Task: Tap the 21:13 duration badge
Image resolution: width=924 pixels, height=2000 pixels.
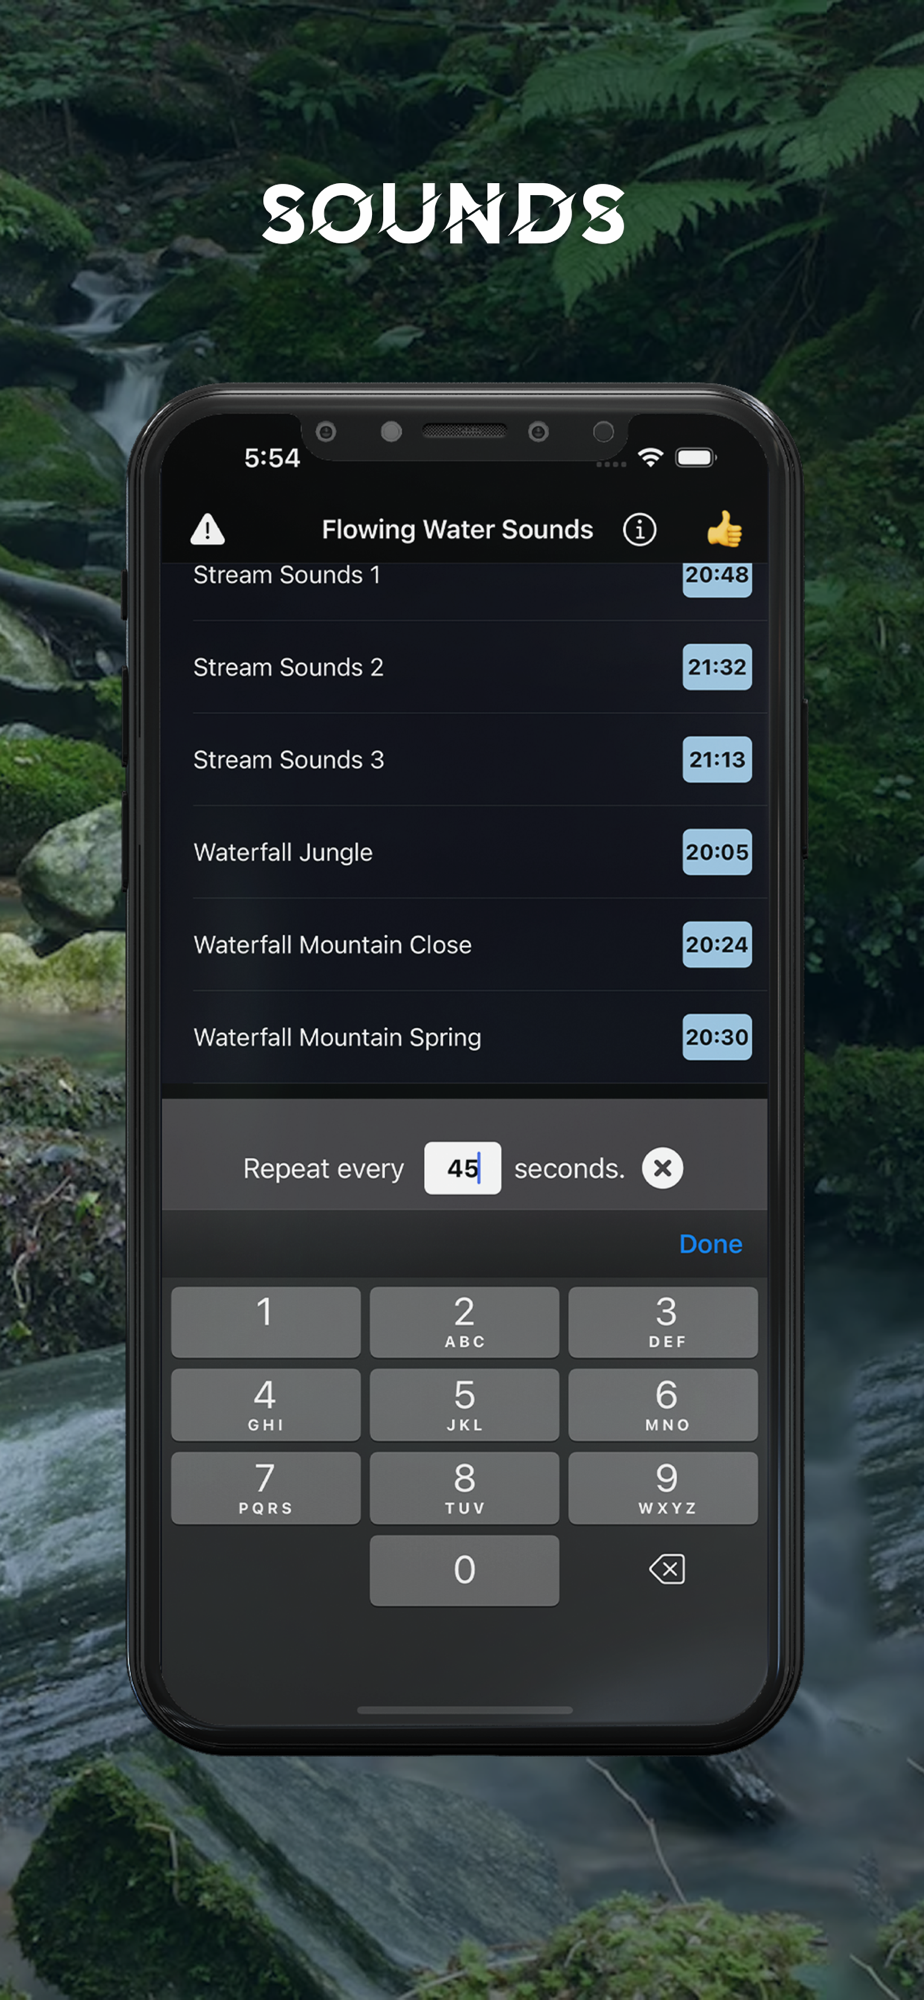Action: 717,760
